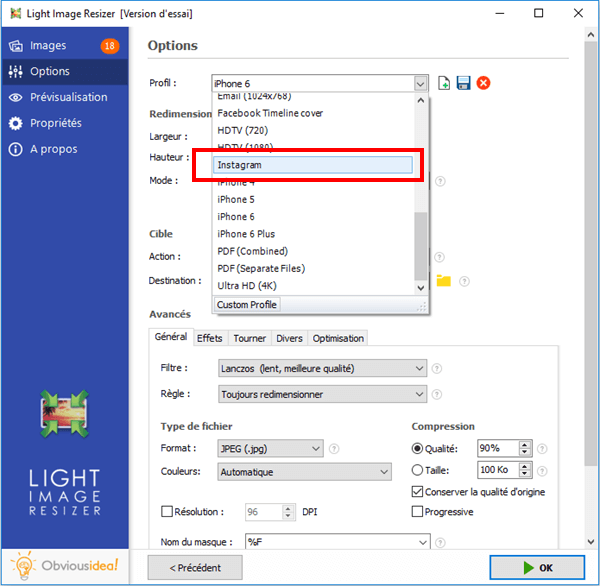Select the Qualité radio button
Image resolution: width=600 pixels, height=586 pixels.
(417, 448)
